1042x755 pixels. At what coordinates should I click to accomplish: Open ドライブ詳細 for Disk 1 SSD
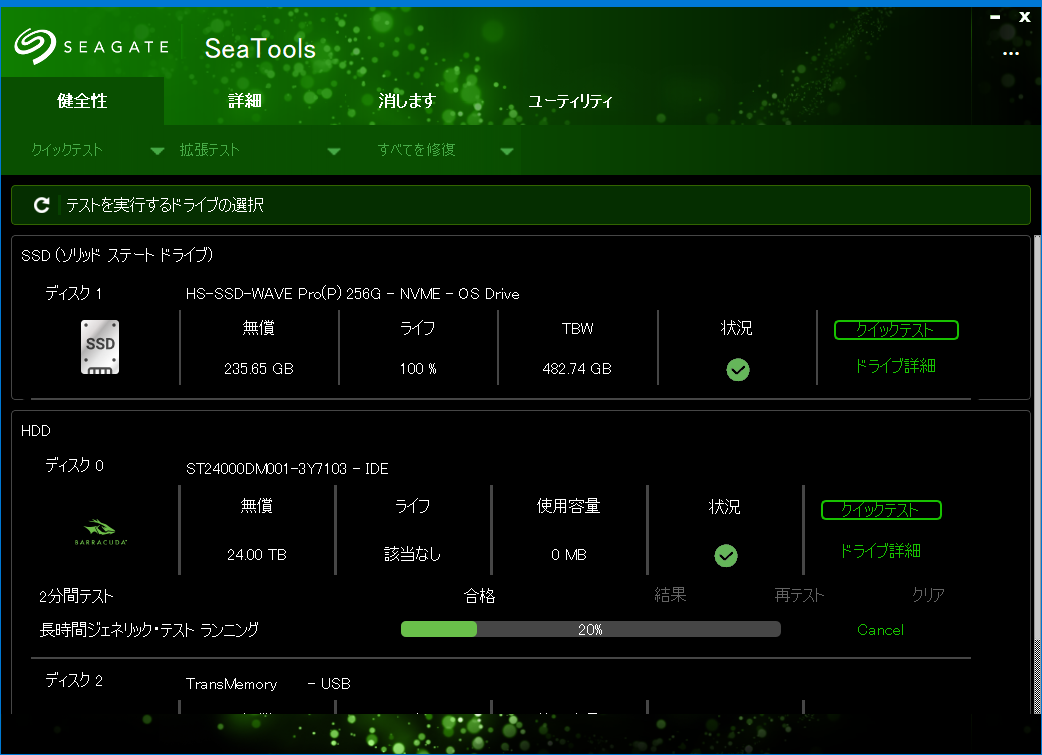point(895,366)
